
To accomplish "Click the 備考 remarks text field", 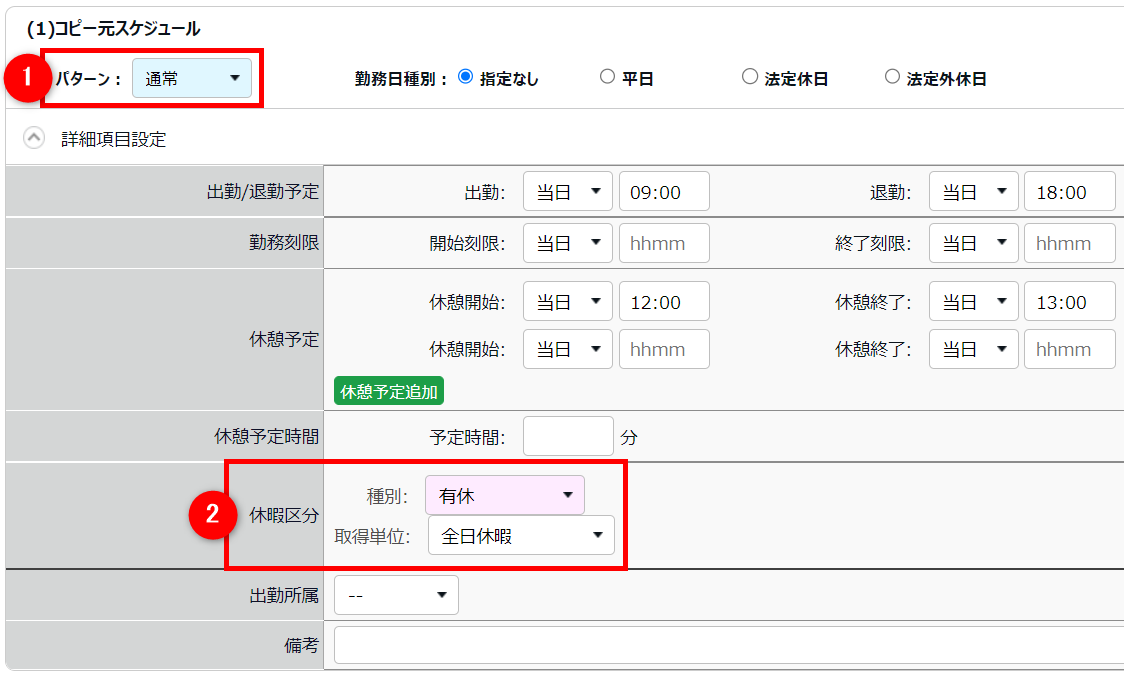I will (x=728, y=646).
